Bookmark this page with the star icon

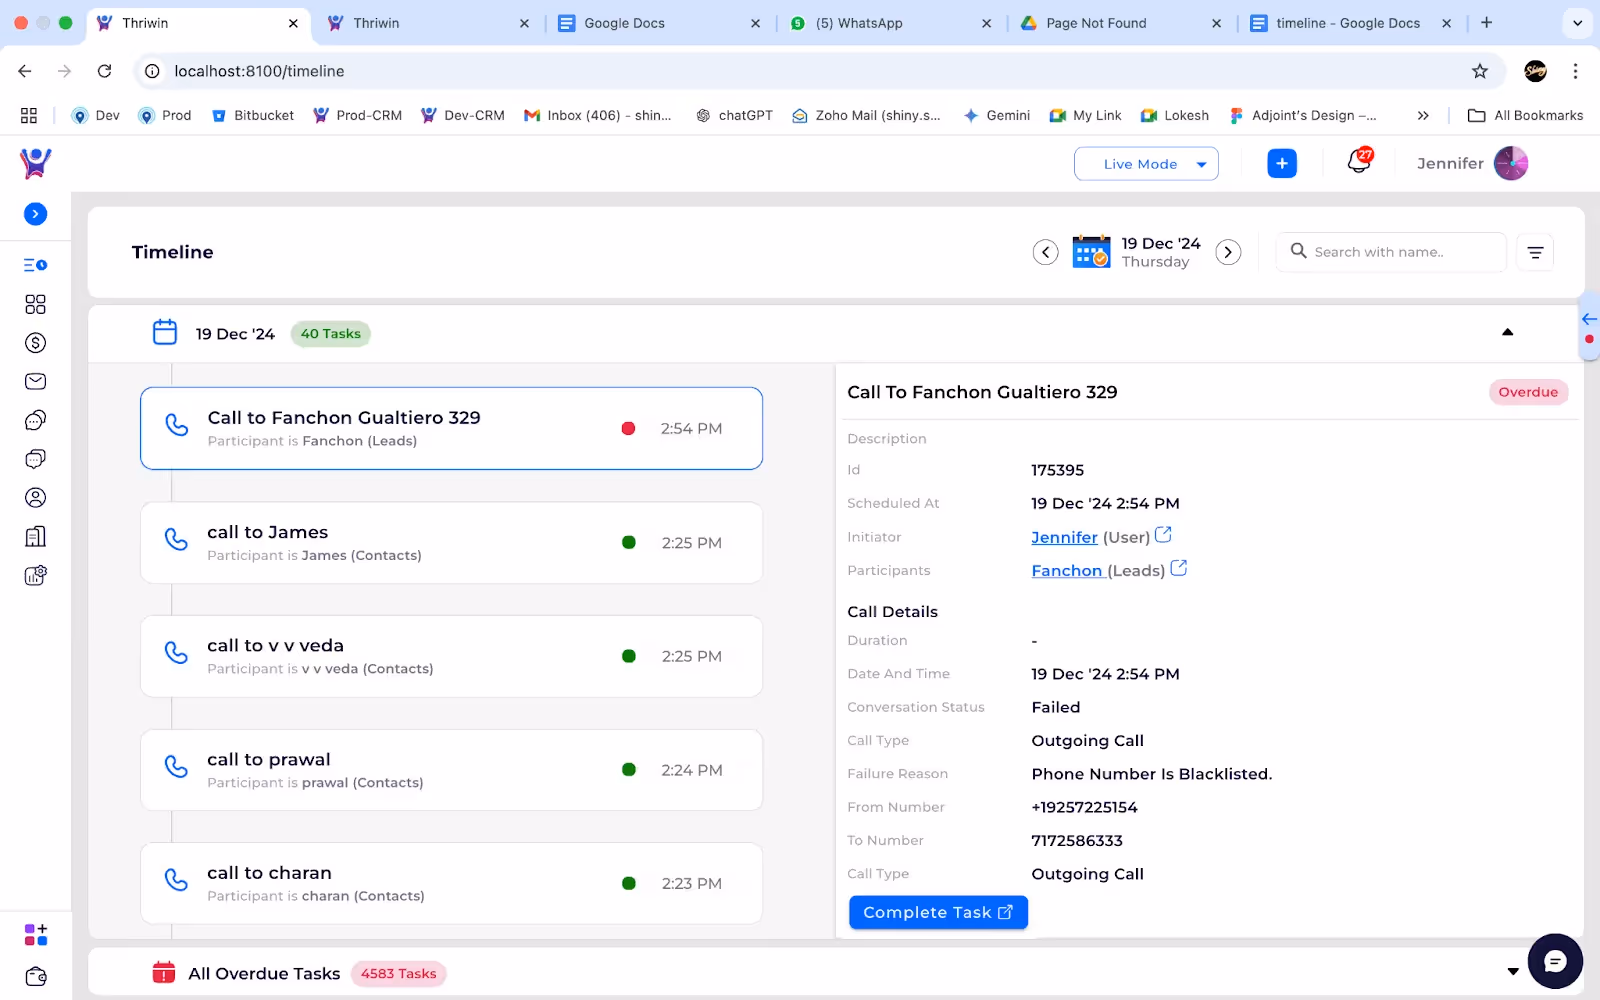click(1480, 71)
